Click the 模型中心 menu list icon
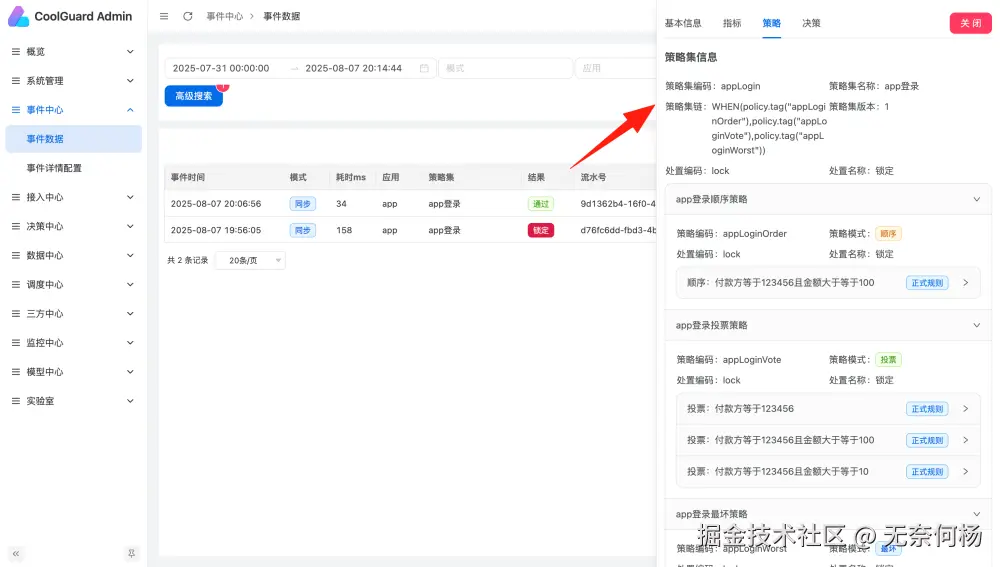1000x567 pixels. [16, 372]
